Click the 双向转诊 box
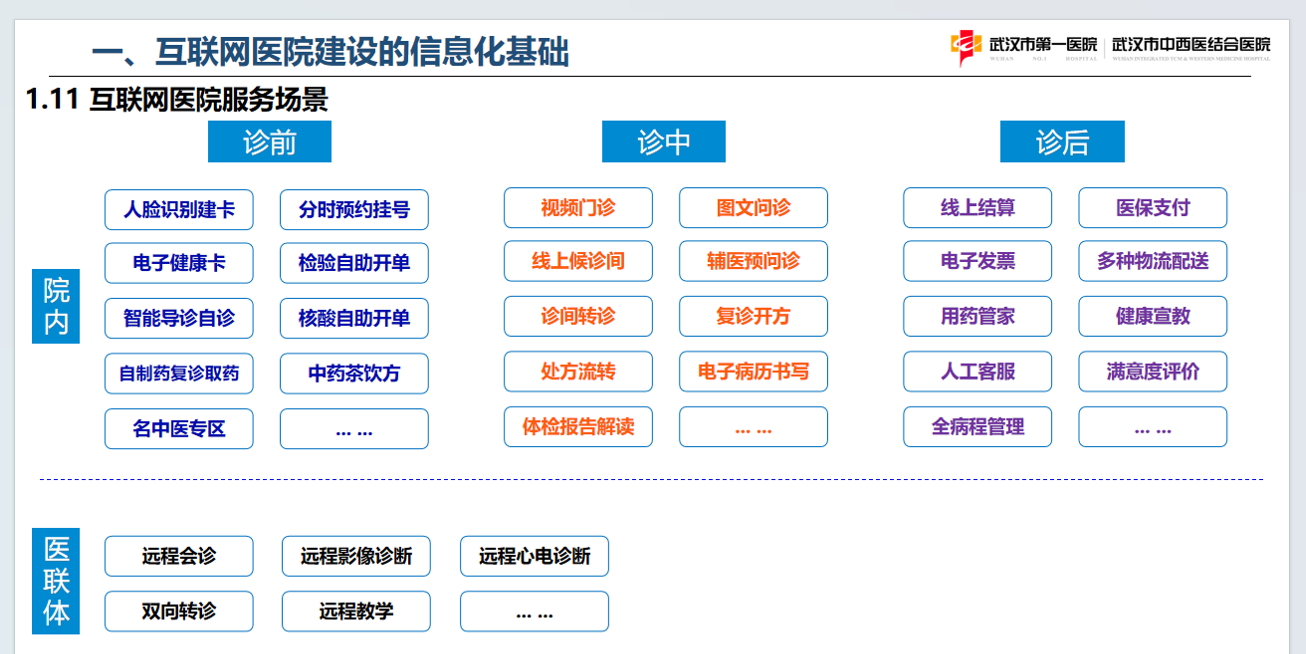1306x654 pixels. [x=179, y=611]
